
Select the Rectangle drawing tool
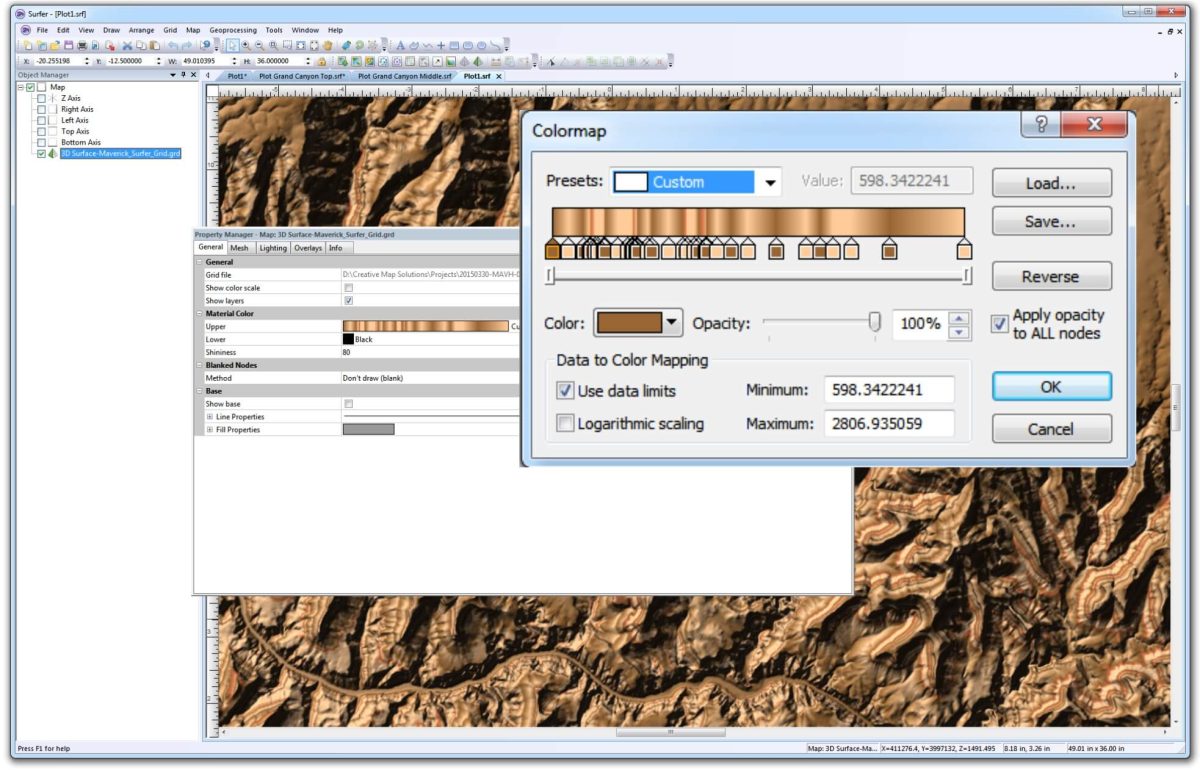point(452,46)
